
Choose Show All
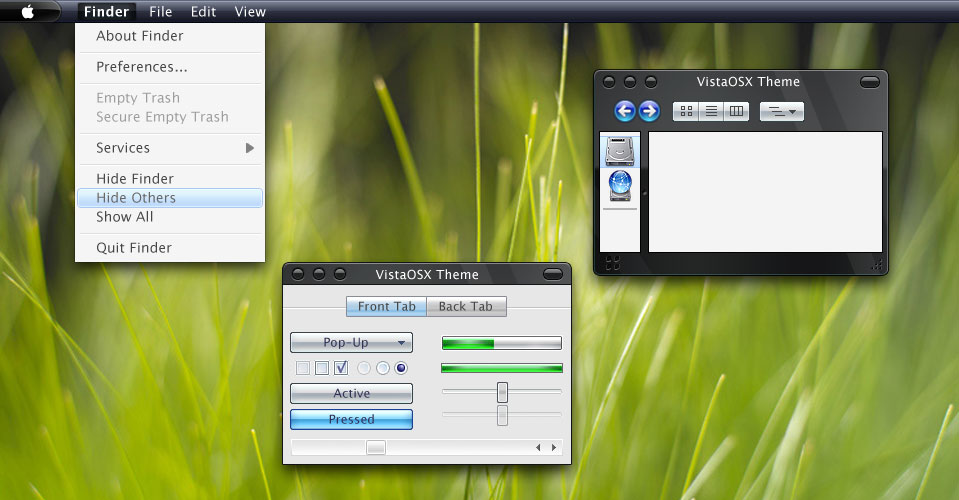pyautogui.click(x=170, y=216)
